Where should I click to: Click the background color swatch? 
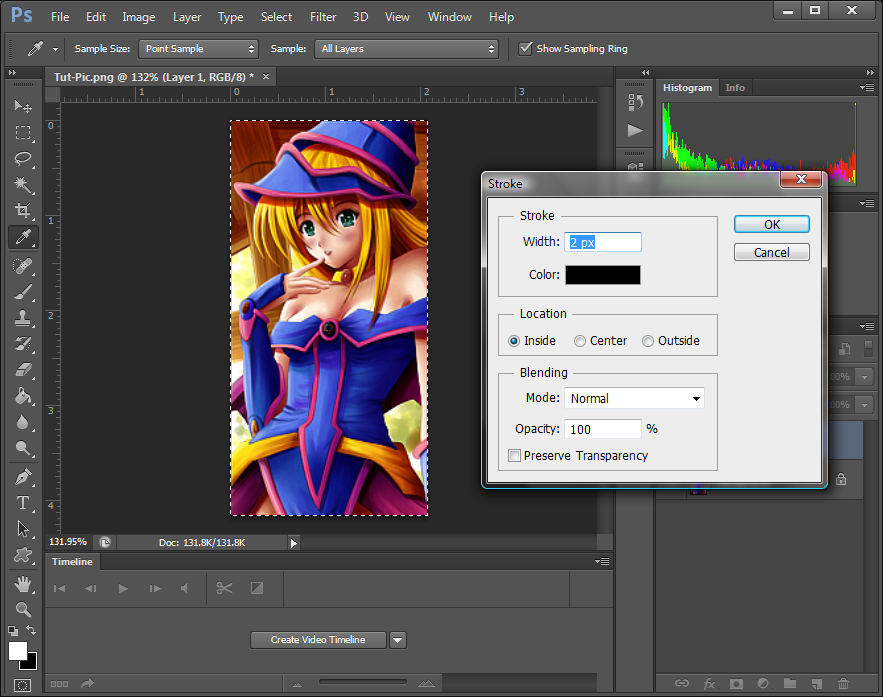click(x=32, y=664)
